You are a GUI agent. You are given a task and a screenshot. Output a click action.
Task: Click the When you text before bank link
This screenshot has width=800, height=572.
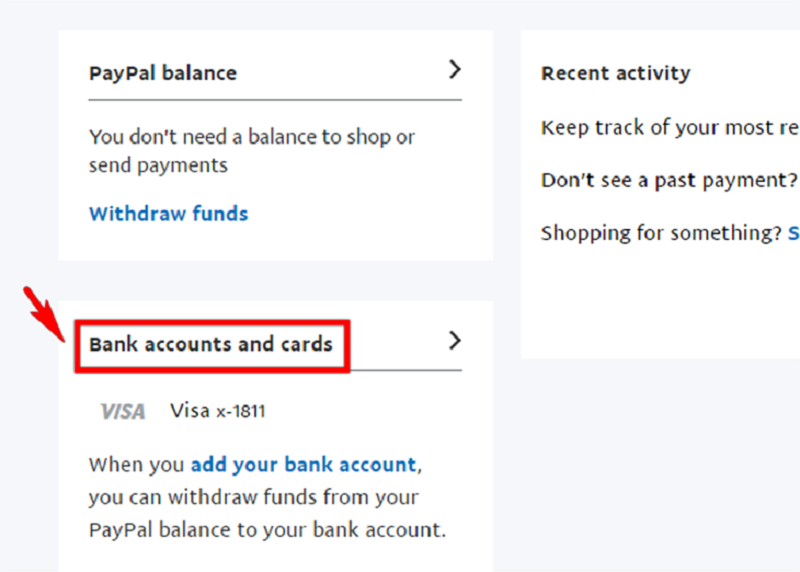pyautogui.click(x=136, y=464)
